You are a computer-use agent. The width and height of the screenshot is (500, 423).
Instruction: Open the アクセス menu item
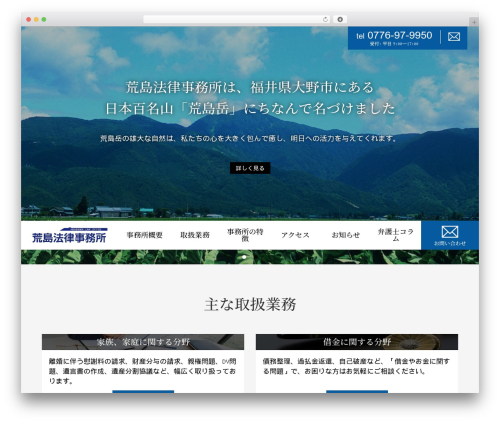coord(295,235)
